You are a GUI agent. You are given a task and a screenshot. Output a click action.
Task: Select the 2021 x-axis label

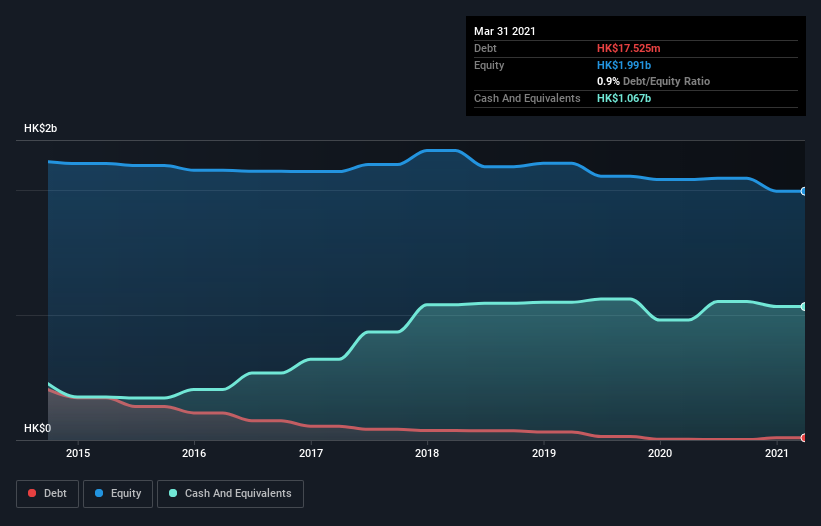click(776, 453)
